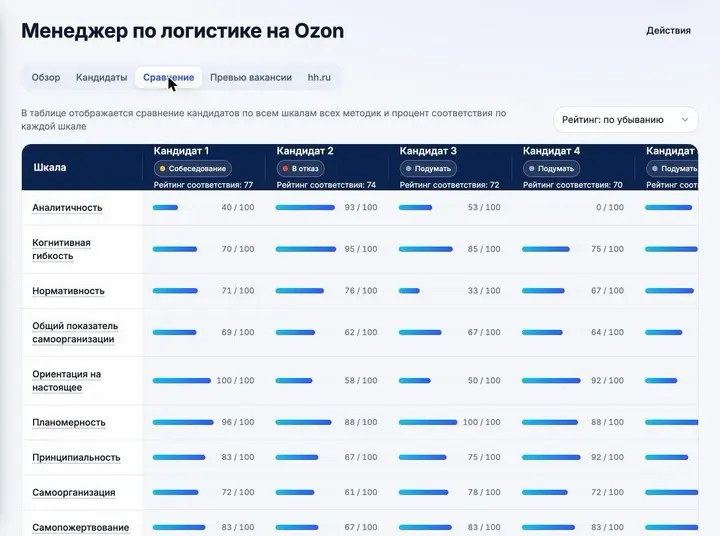
Task: Click Кандидат 1 Собеседование status badge
Action: click(x=192, y=169)
